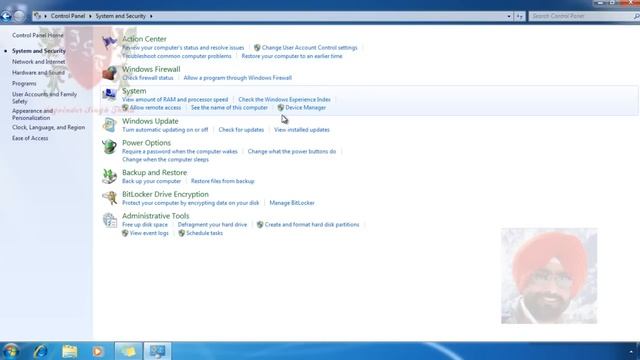Open the BitLocker Drive Encryption keys icon
640x360 pixels.
109,198
